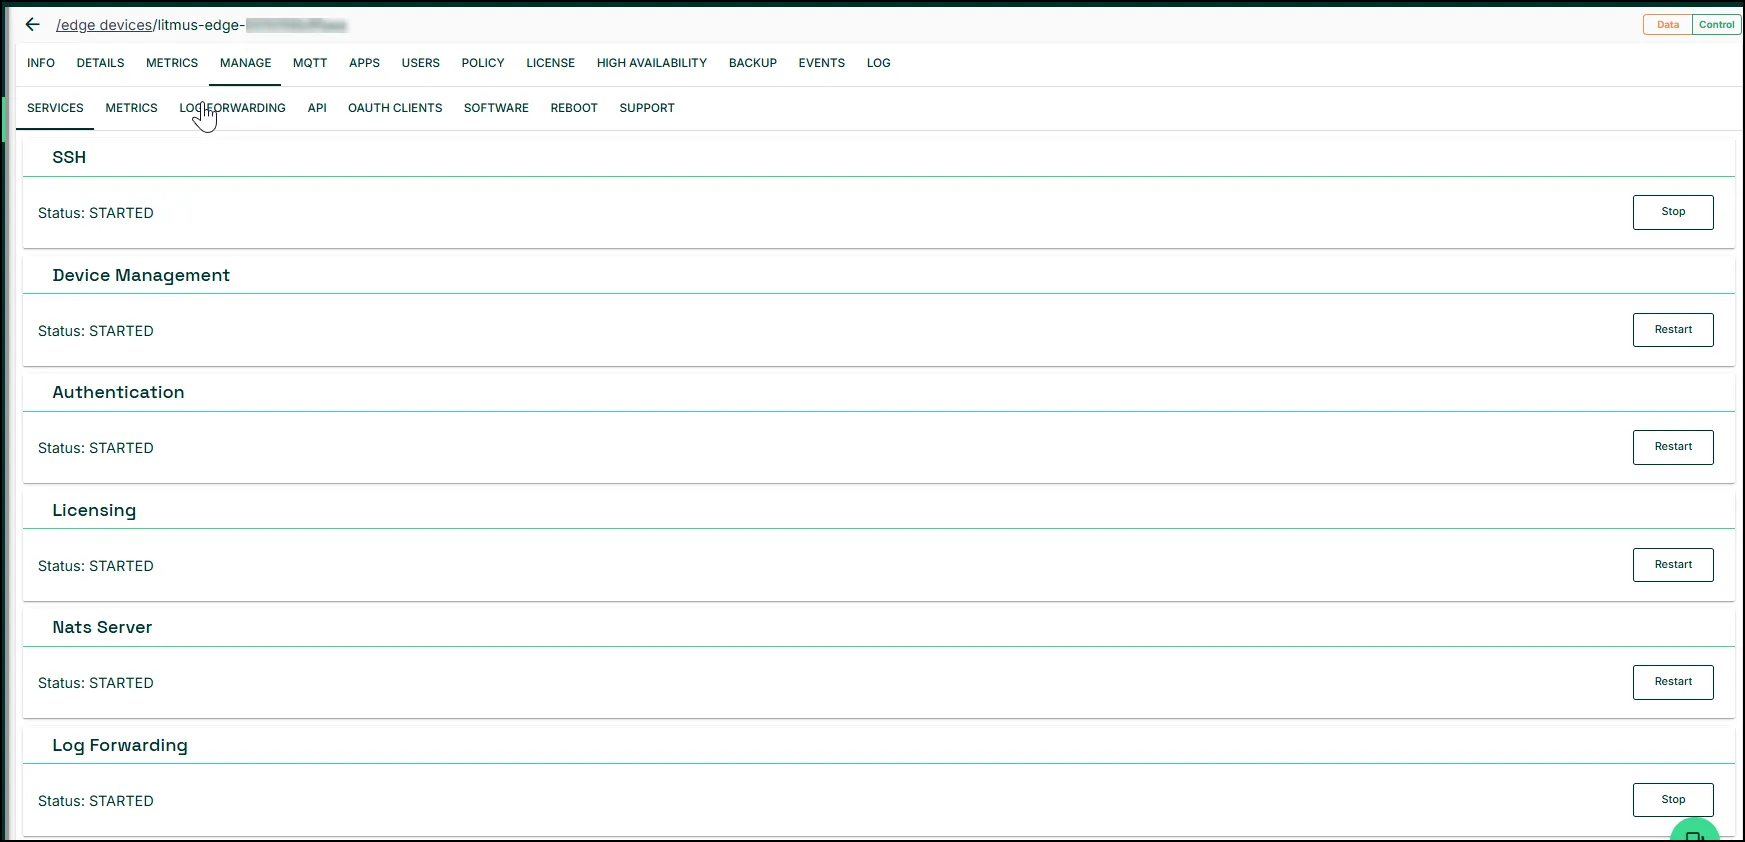The image size is (1745, 842).
Task: Switch to Control mode
Action: point(1717,25)
